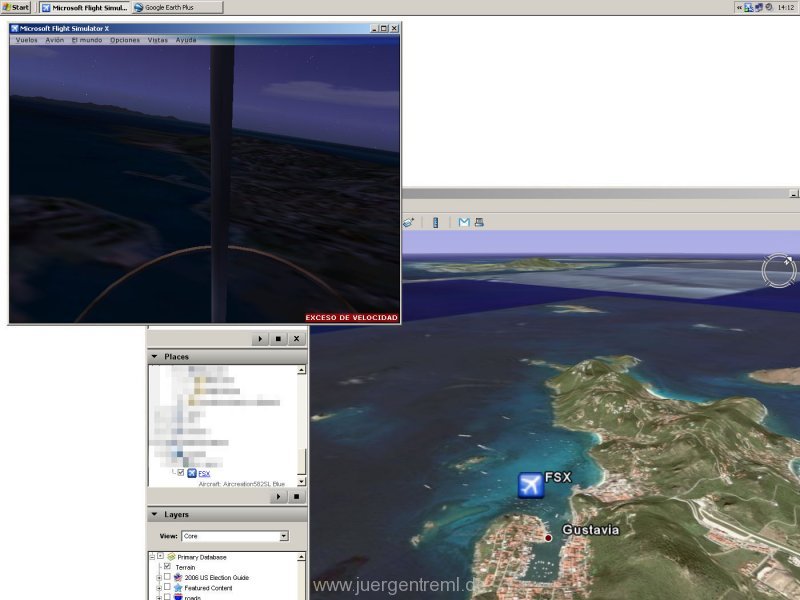
Task: Uncheck the Terrain layer checkbox
Action: [167, 566]
